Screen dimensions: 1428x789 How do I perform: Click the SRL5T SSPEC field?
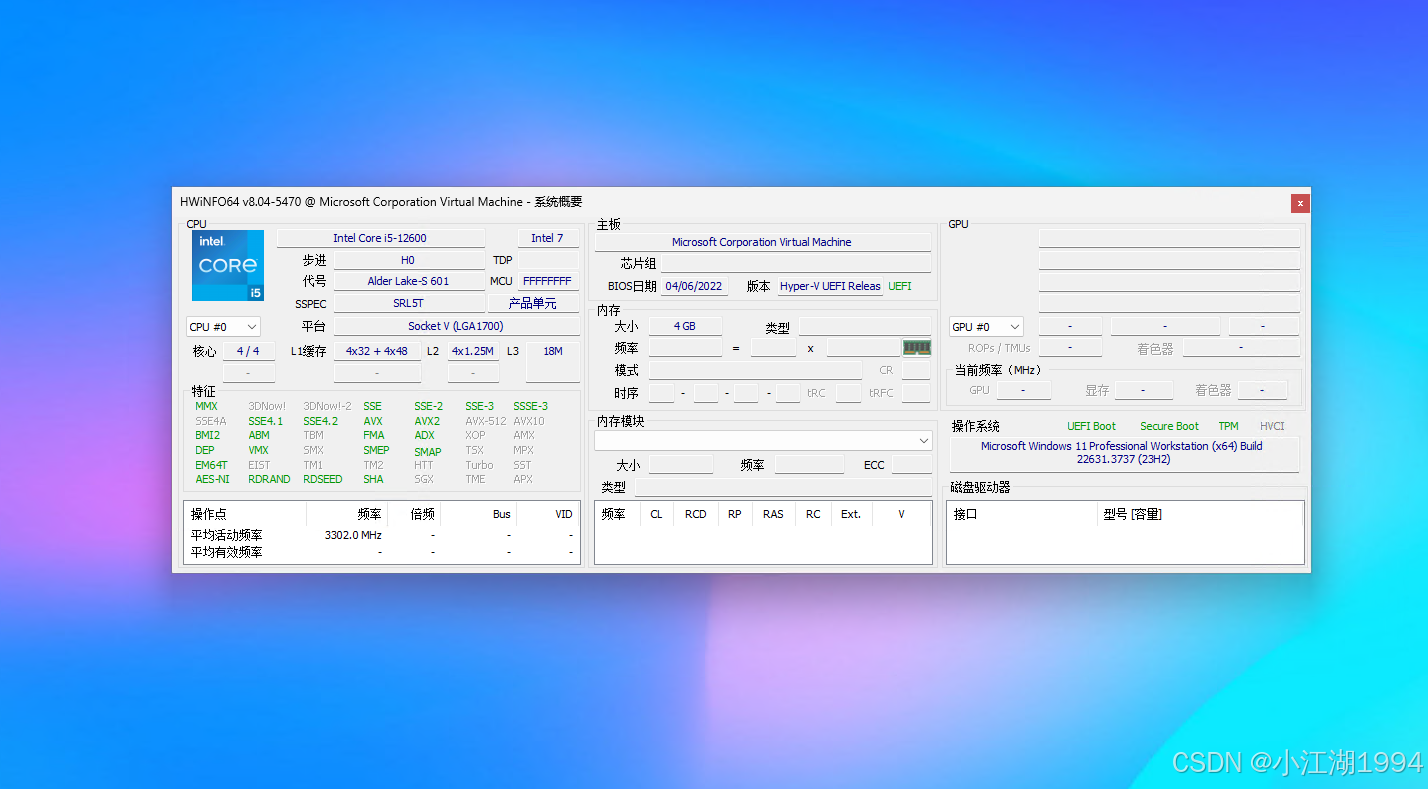(407, 303)
